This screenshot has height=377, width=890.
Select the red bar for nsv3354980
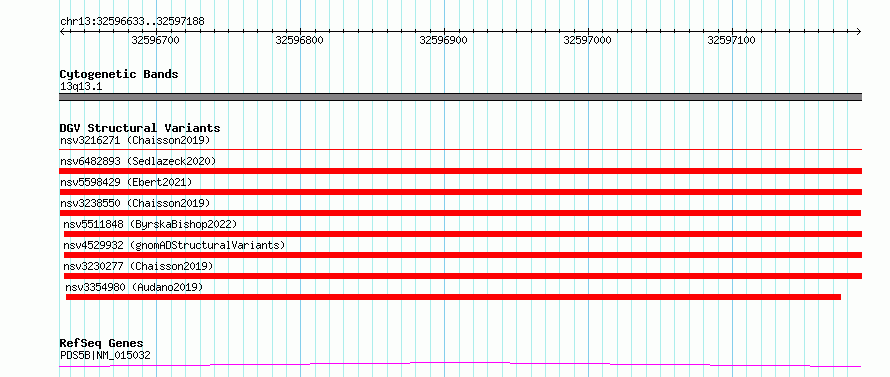tap(453, 297)
